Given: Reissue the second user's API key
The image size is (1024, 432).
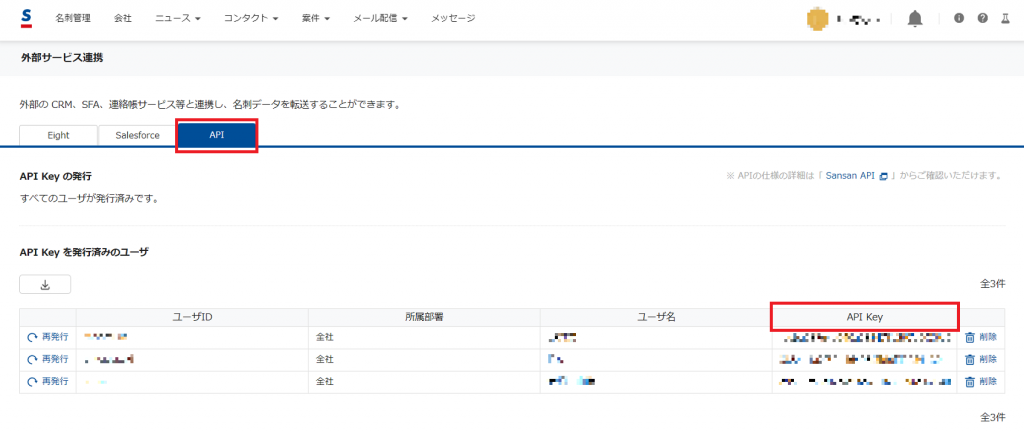Looking at the screenshot, I should [x=48, y=359].
